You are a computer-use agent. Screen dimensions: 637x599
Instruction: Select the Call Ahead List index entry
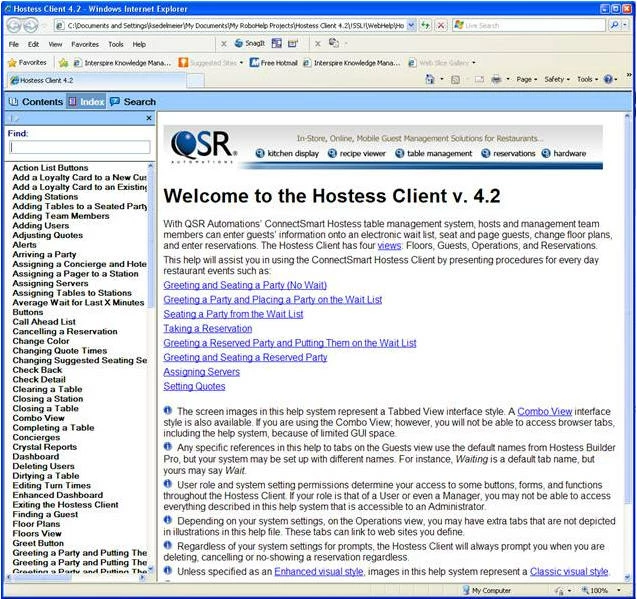coord(44,322)
